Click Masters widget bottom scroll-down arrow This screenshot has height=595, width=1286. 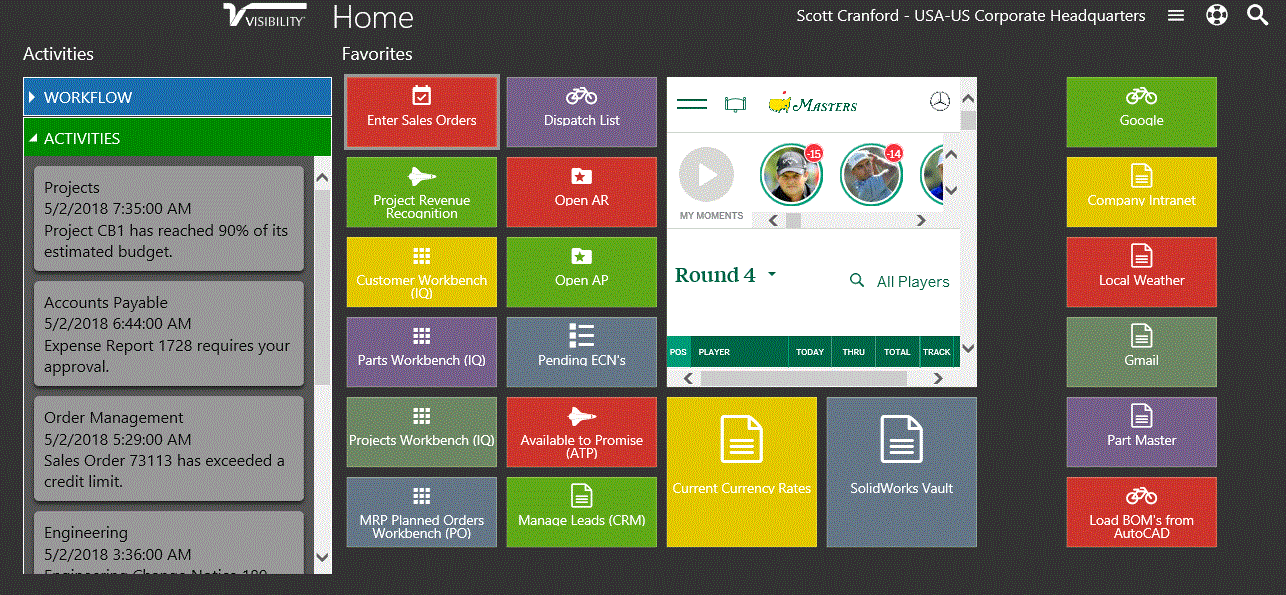pyautogui.click(x=968, y=349)
